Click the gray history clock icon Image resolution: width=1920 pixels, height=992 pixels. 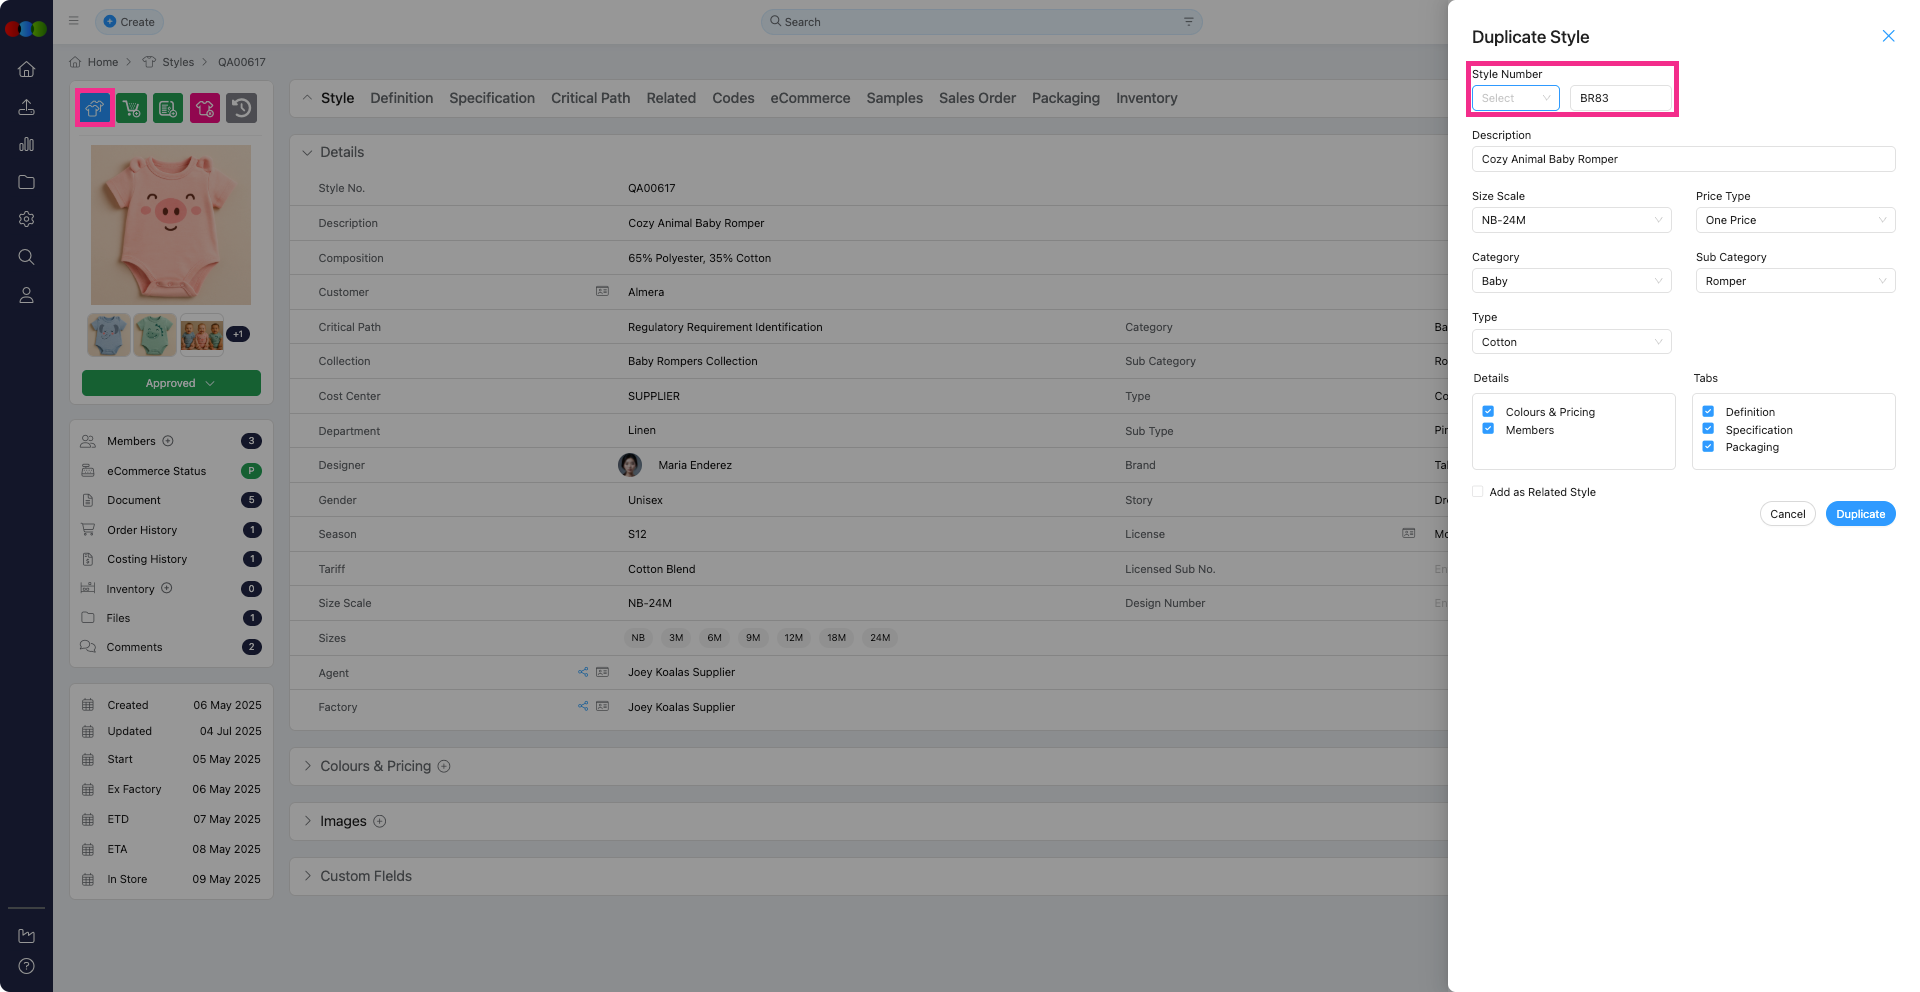(x=241, y=108)
